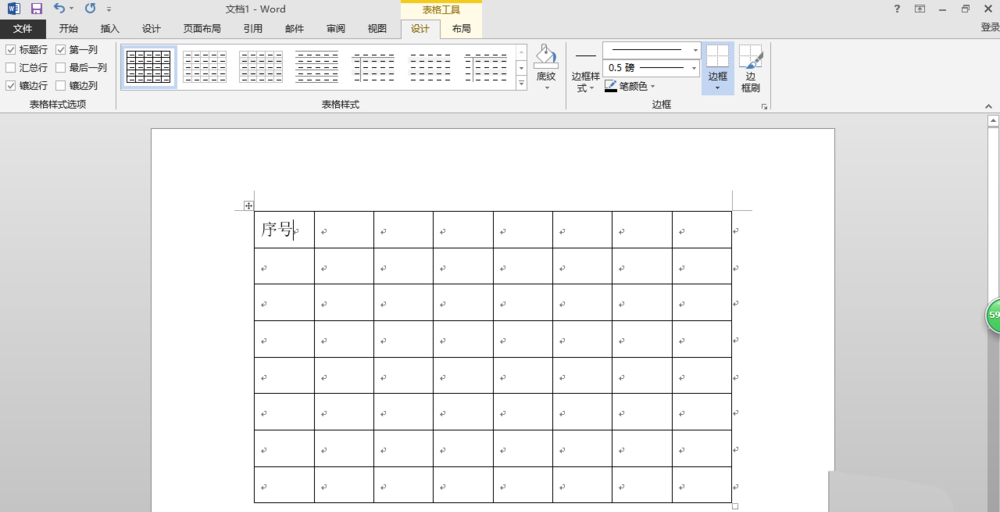The image size is (1000, 512).
Task: Open the 笔颜色 dropdown arrow
Action: [x=653, y=86]
